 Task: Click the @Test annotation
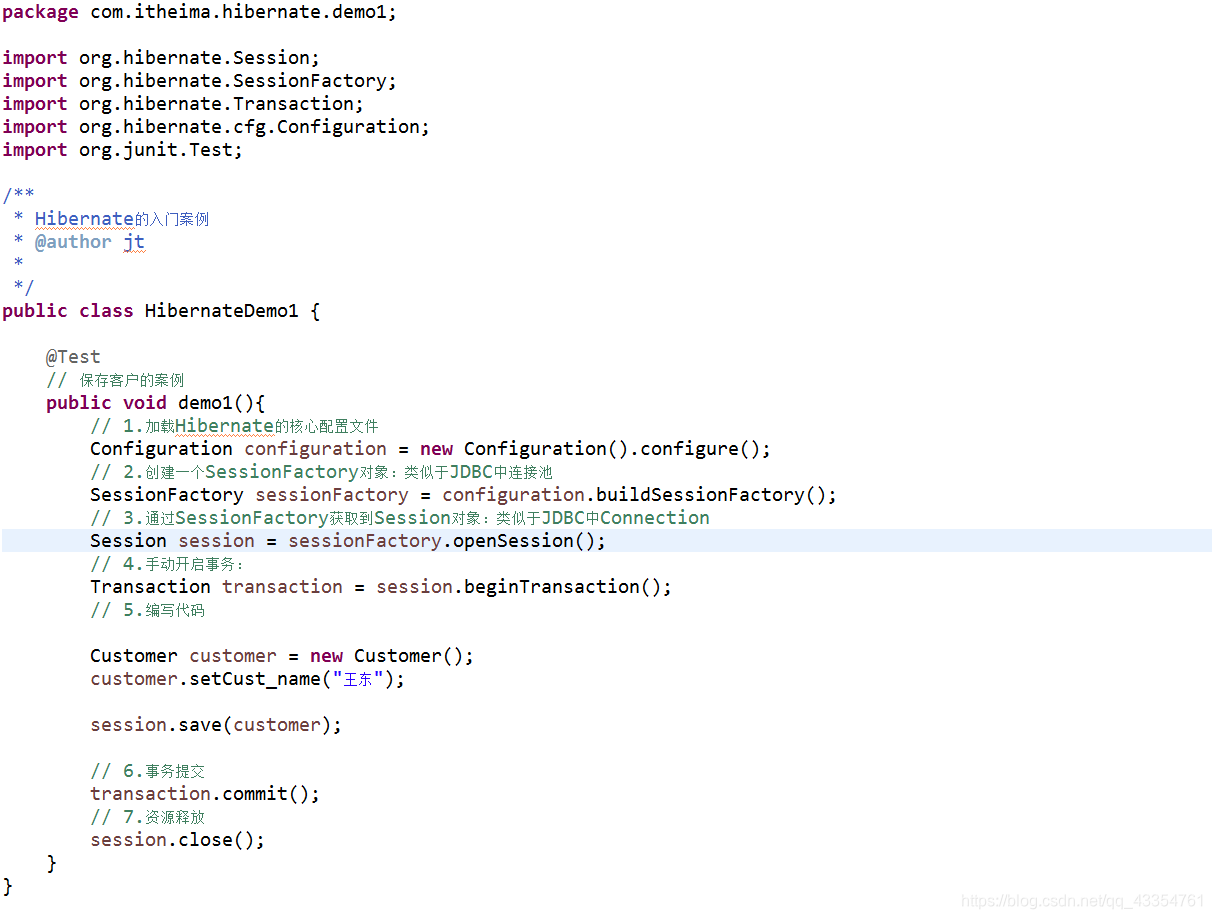pos(73,357)
